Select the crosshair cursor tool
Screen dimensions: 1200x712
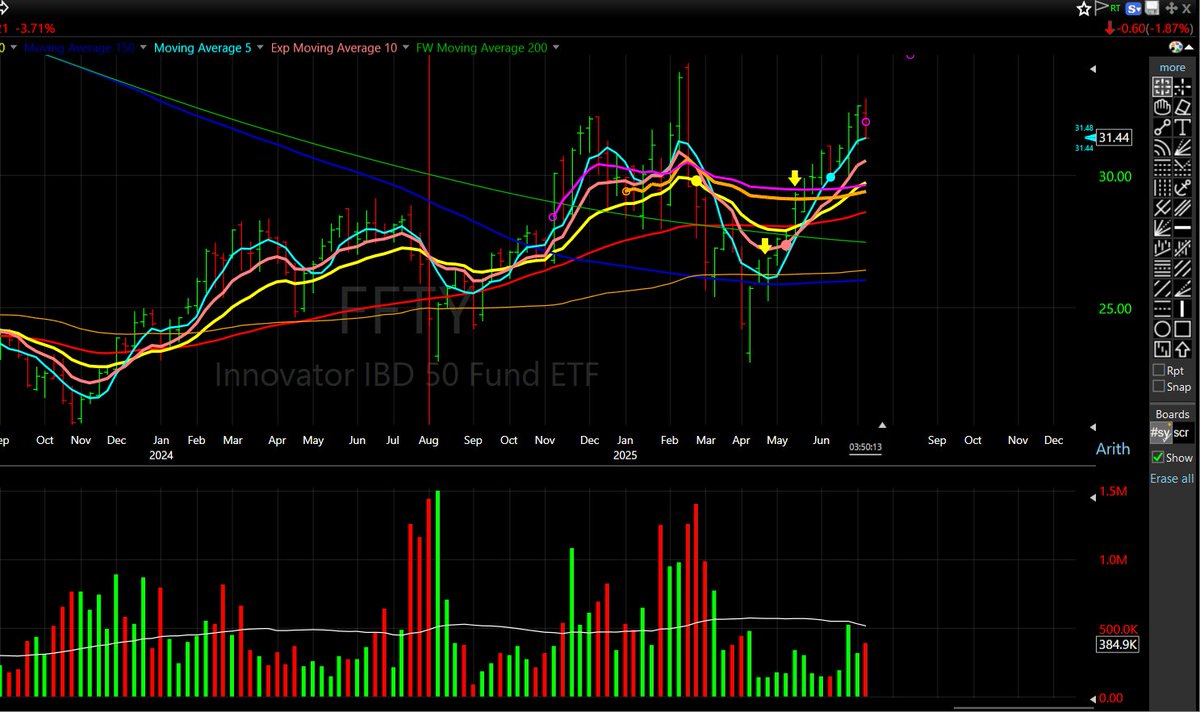click(1182, 87)
